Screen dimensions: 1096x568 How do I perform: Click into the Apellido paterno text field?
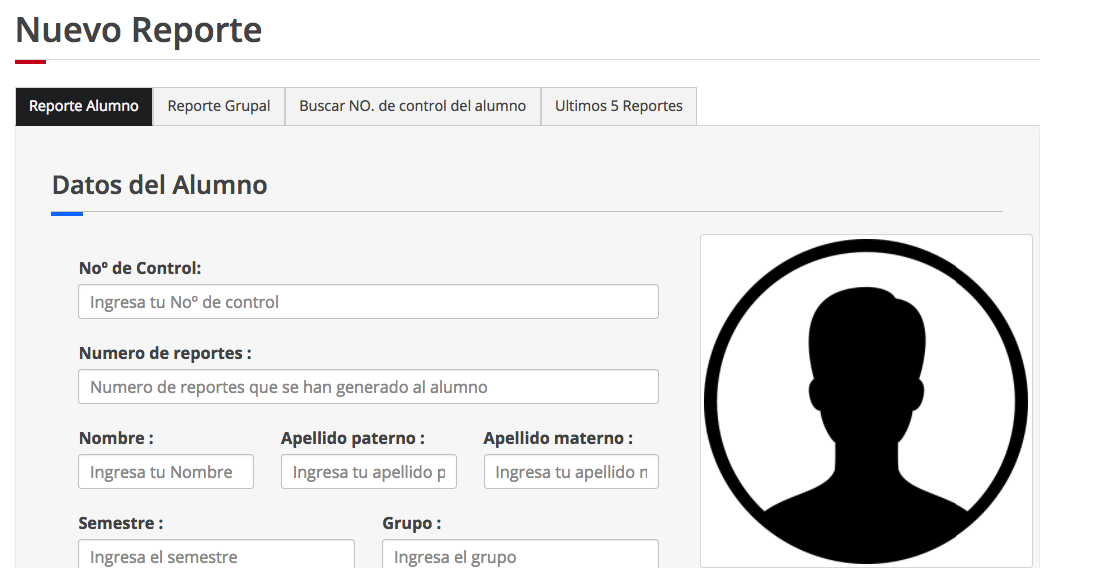pyautogui.click(x=368, y=472)
